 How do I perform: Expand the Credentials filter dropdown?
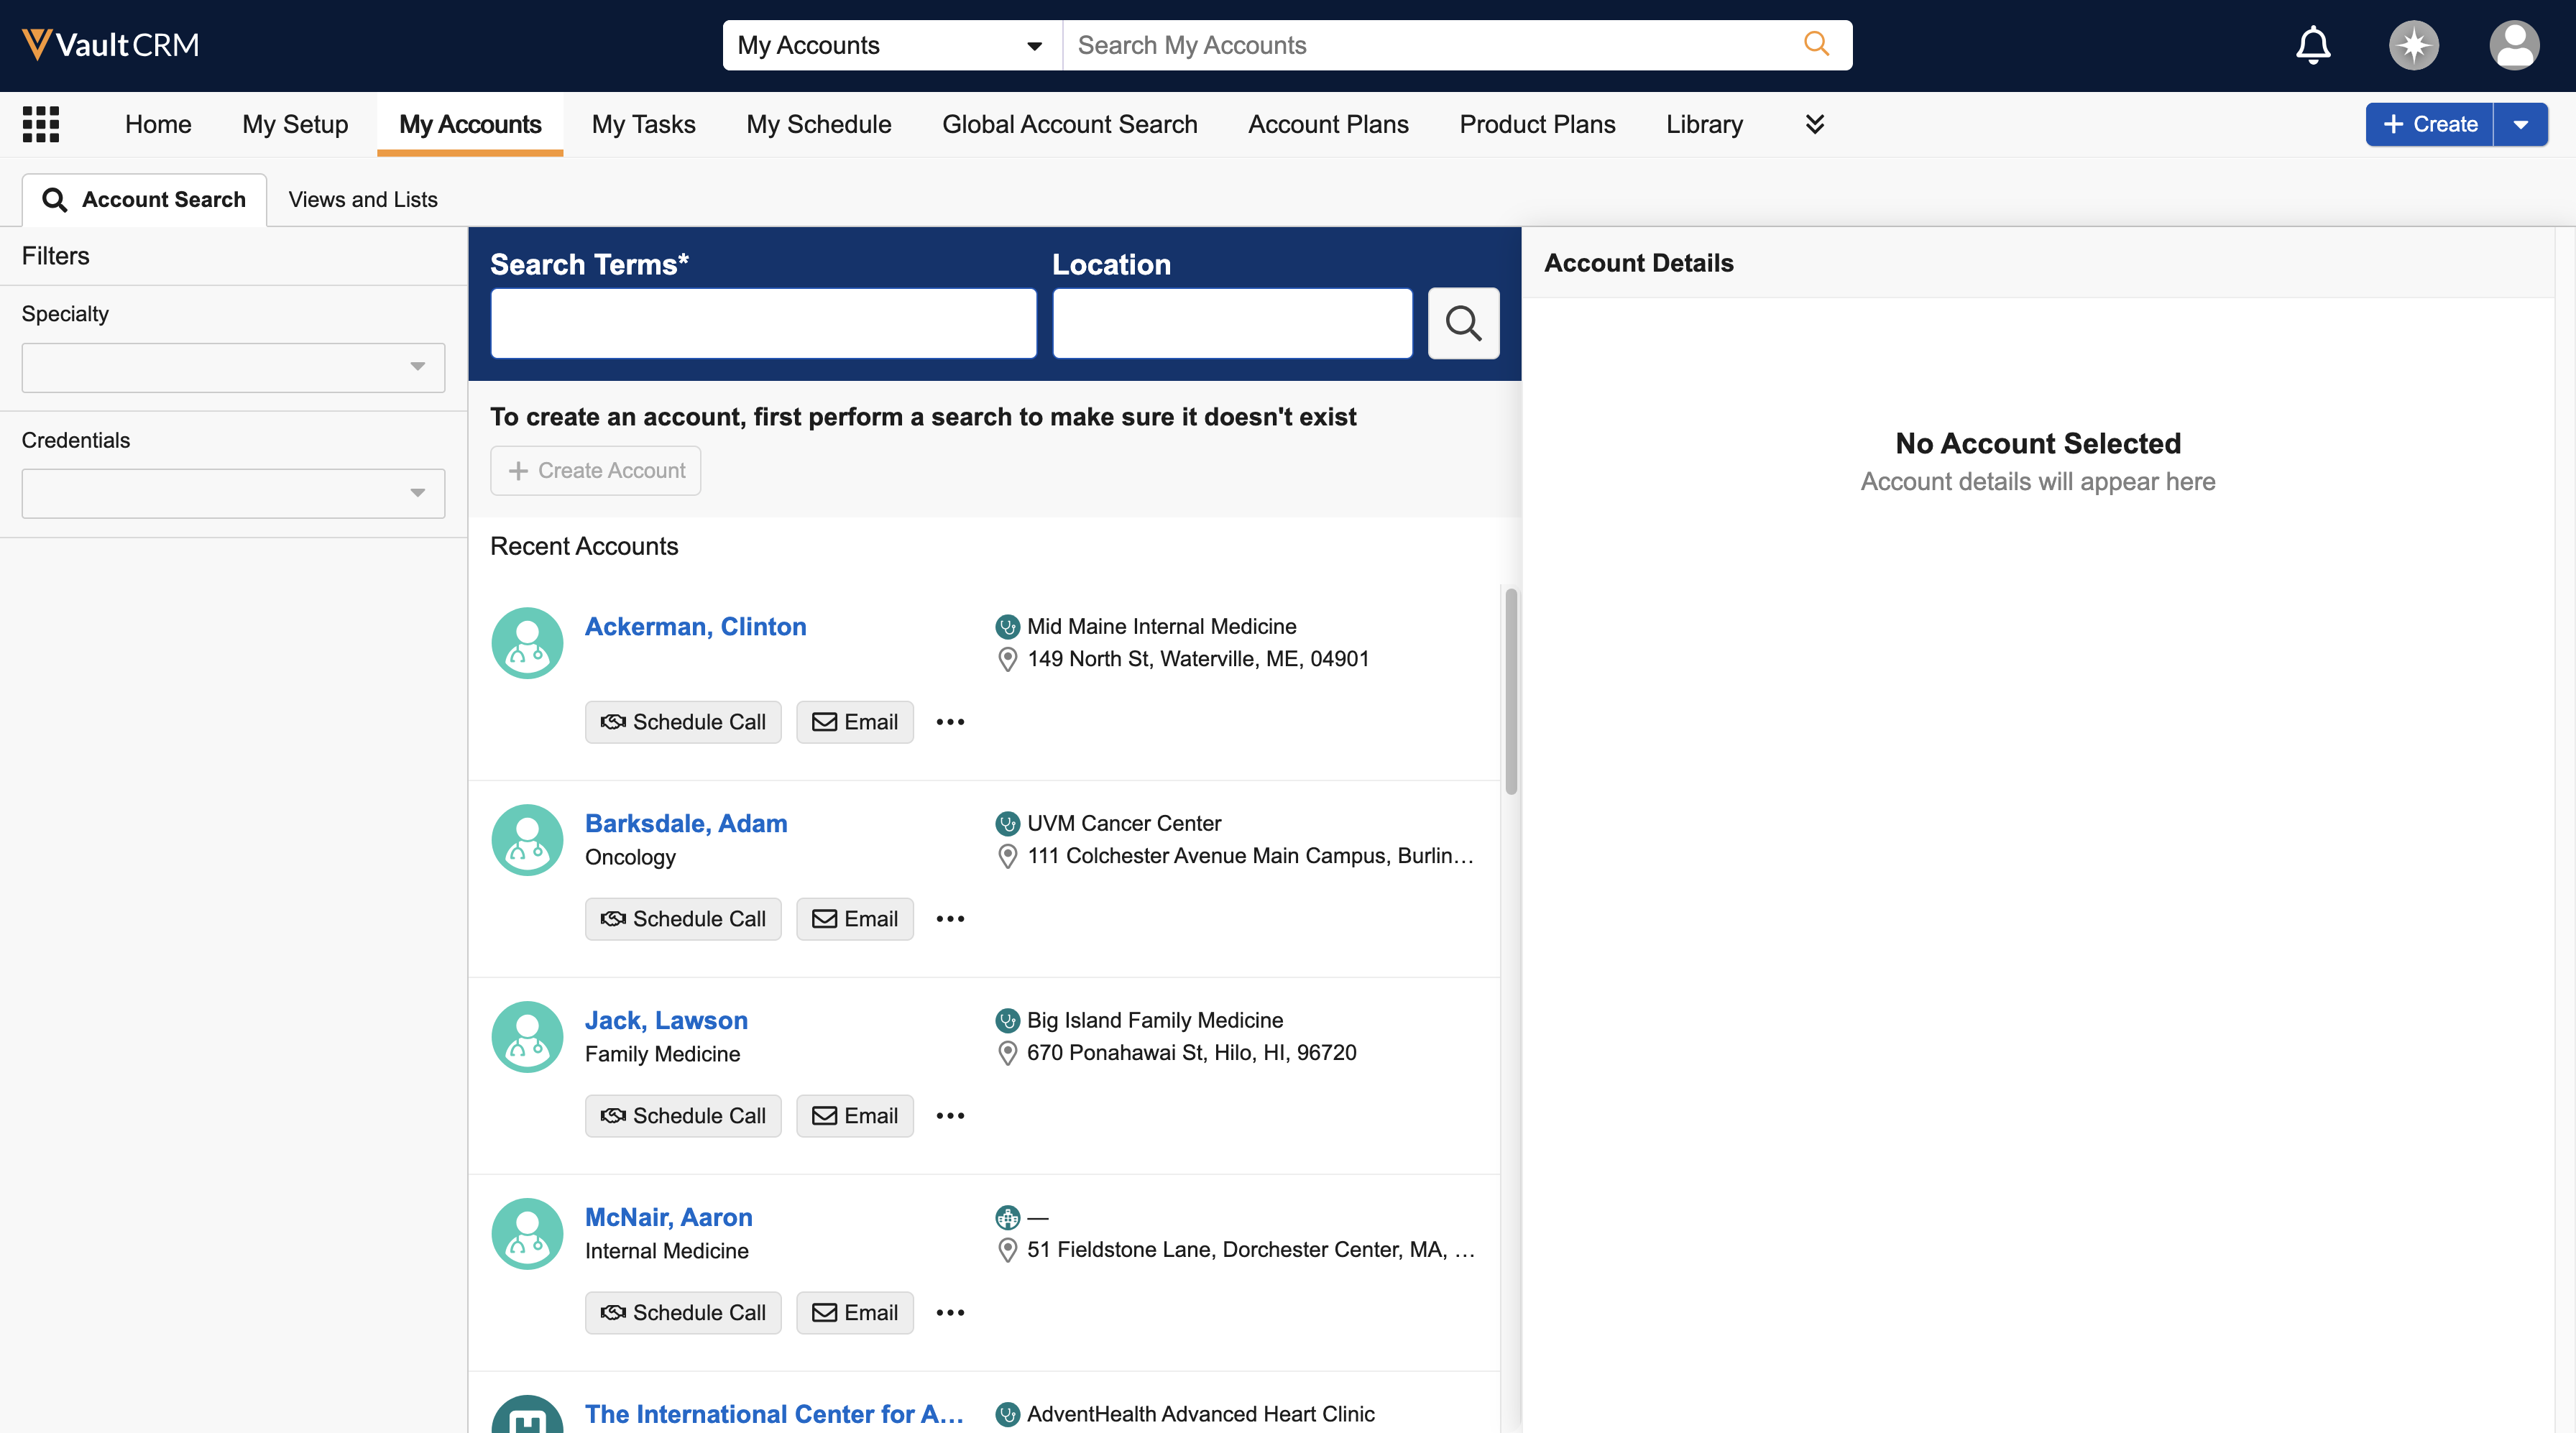(x=233, y=493)
